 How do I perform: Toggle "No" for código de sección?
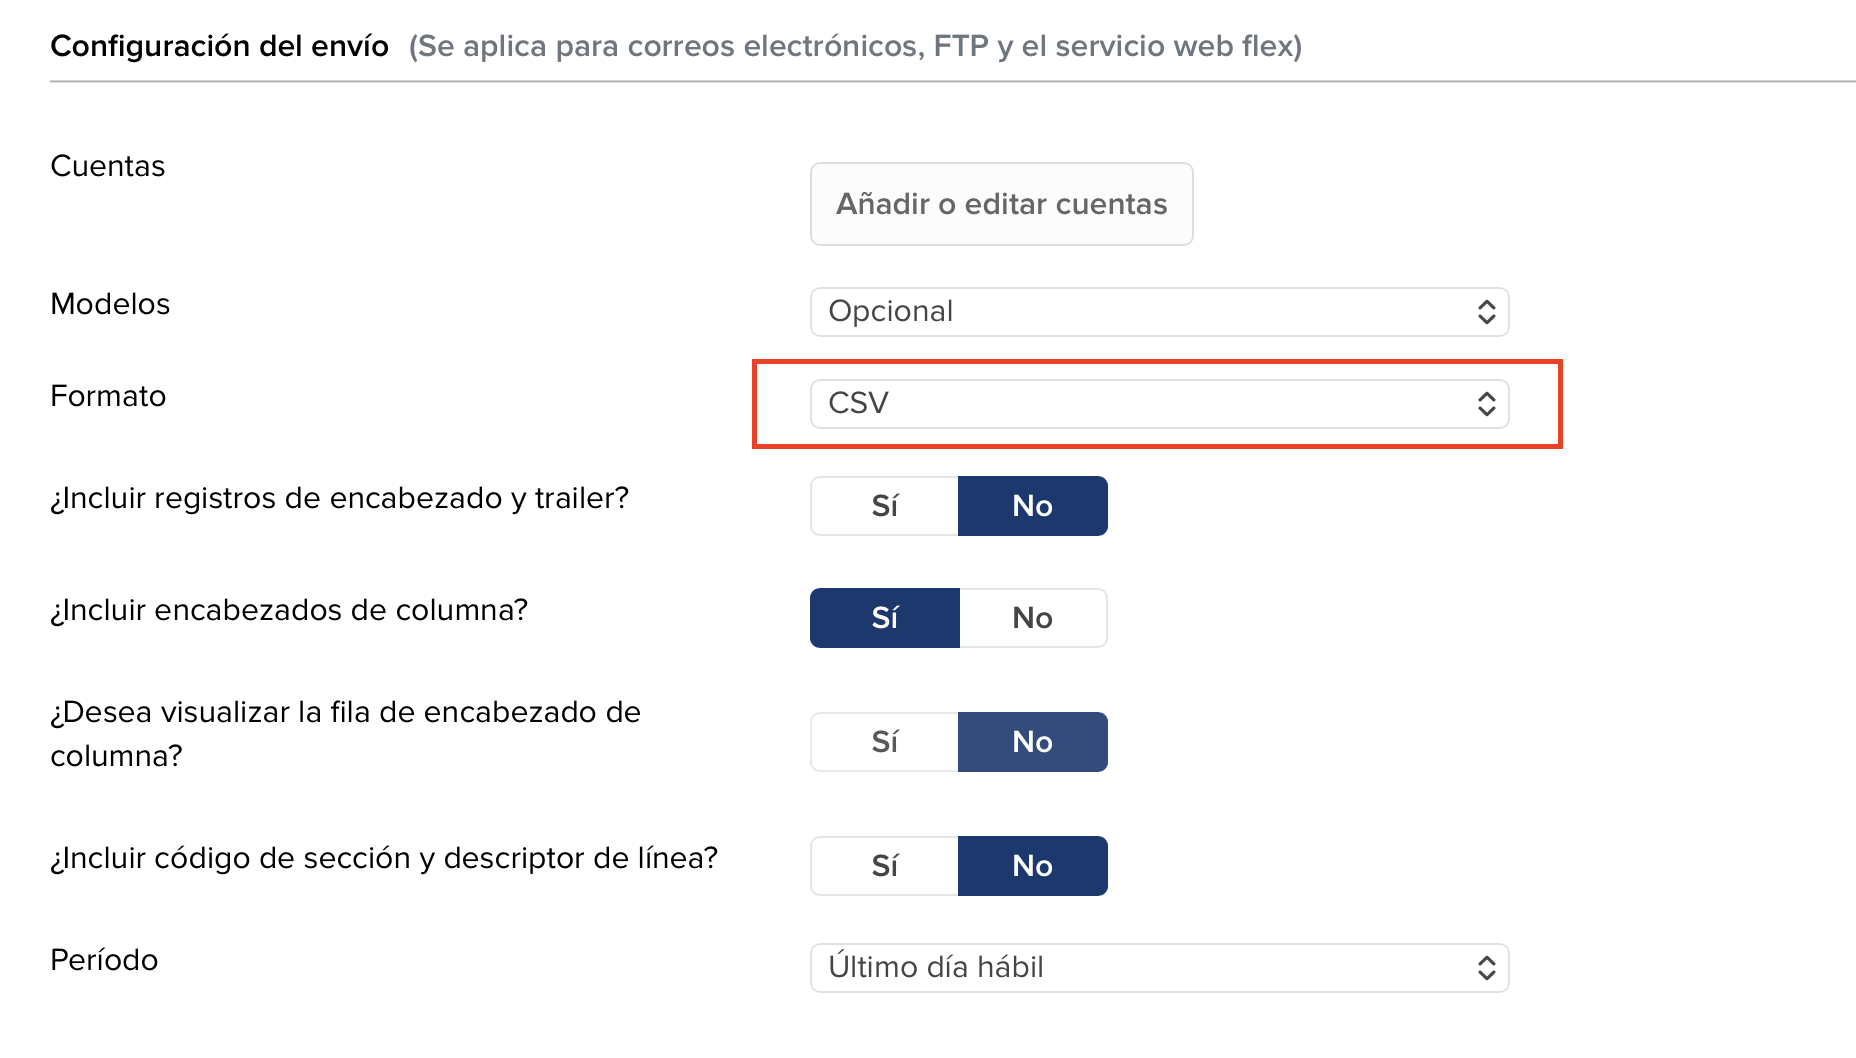click(x=1032, y=865)
